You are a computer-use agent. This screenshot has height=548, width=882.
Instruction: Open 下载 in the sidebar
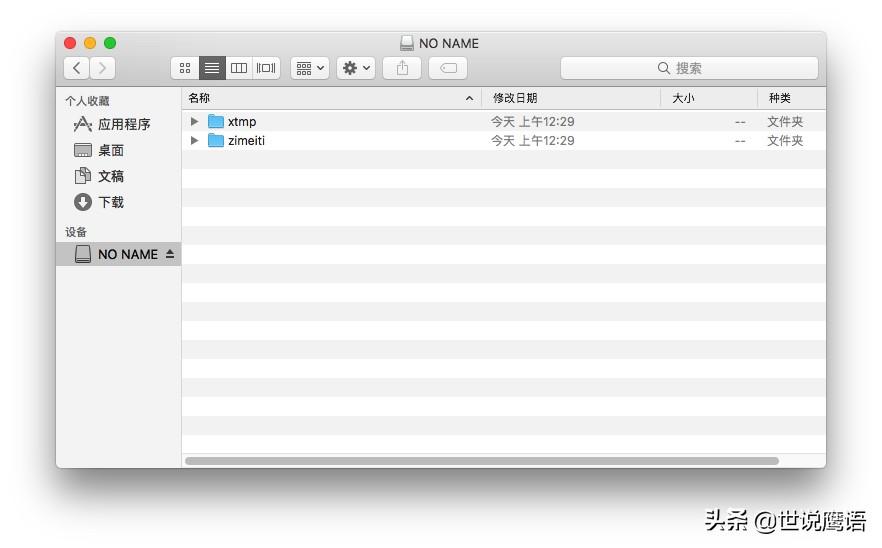tap(110, 202)
